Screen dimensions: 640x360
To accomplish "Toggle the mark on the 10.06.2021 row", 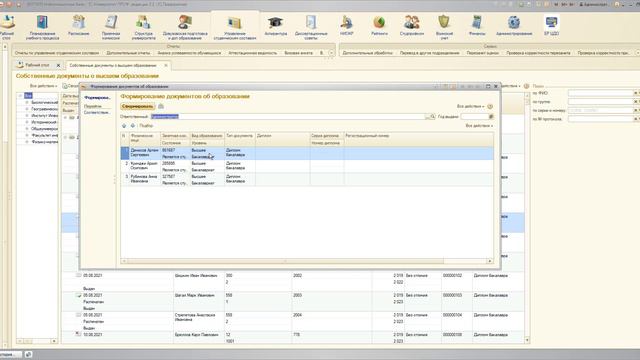I will tap(78, 334).
